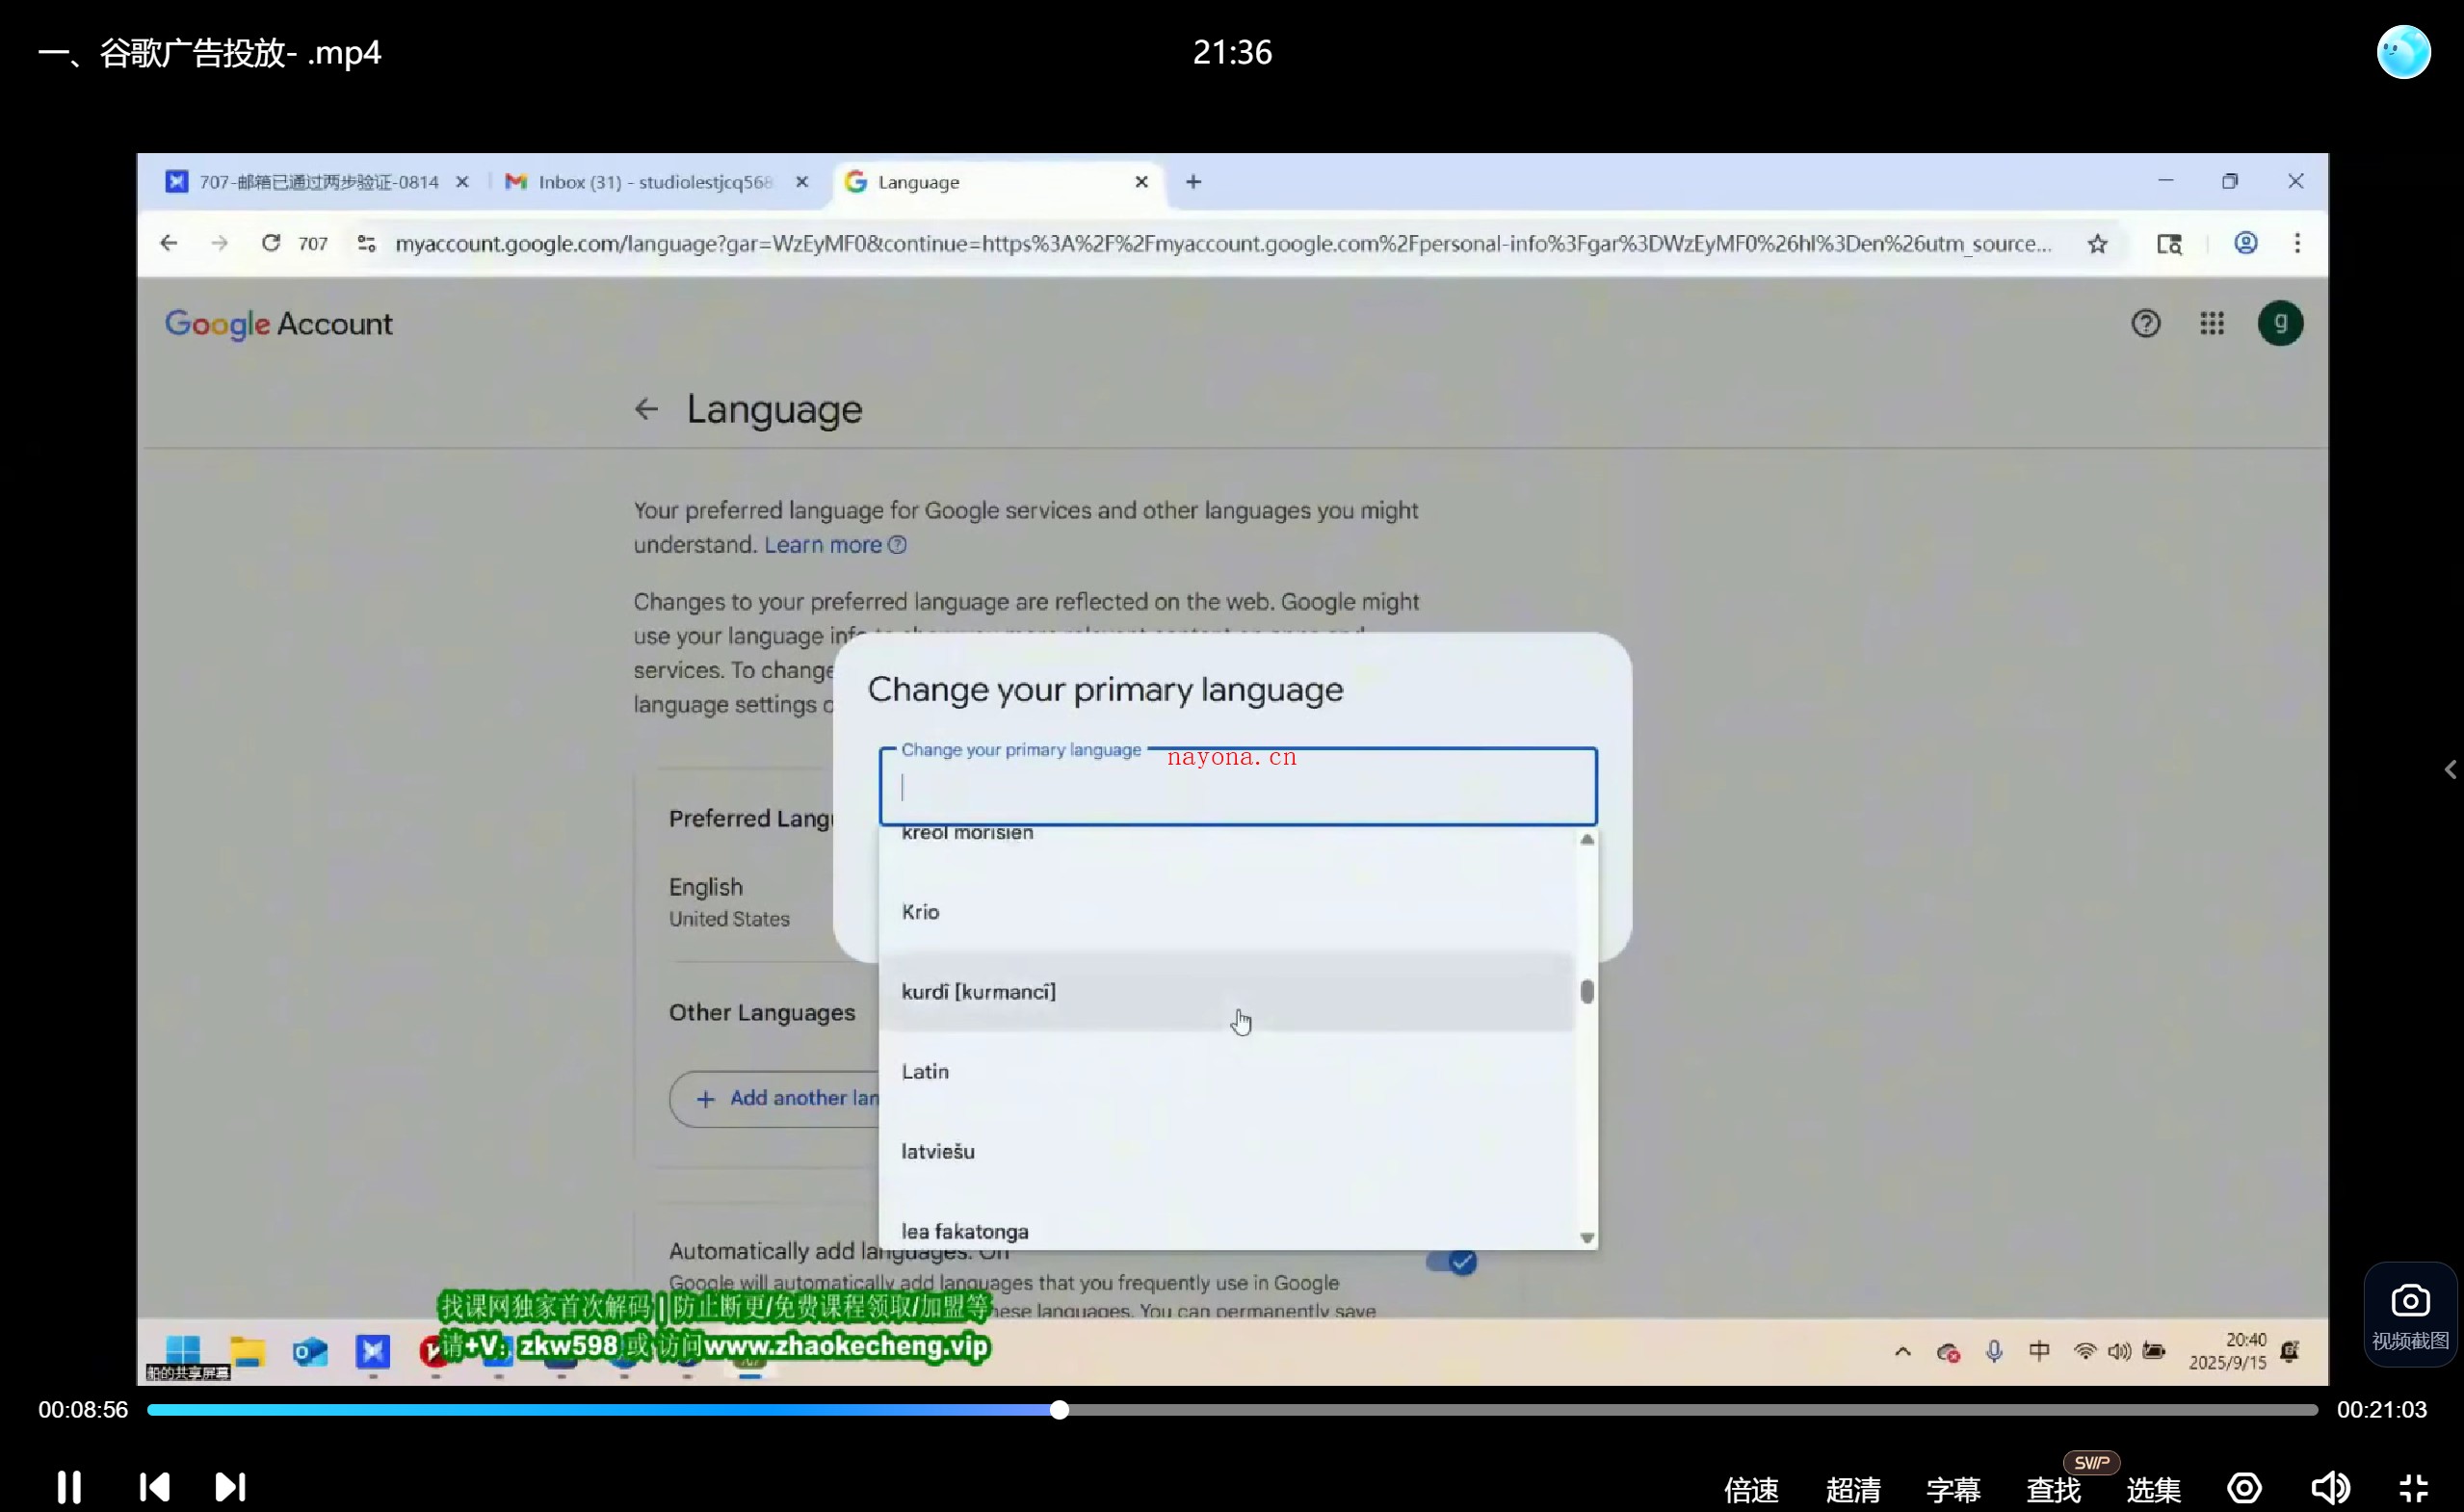Viewport: 2464px width, 1512px height.
Task: Go forward in the browser
Action: click(x=220, y=243)
